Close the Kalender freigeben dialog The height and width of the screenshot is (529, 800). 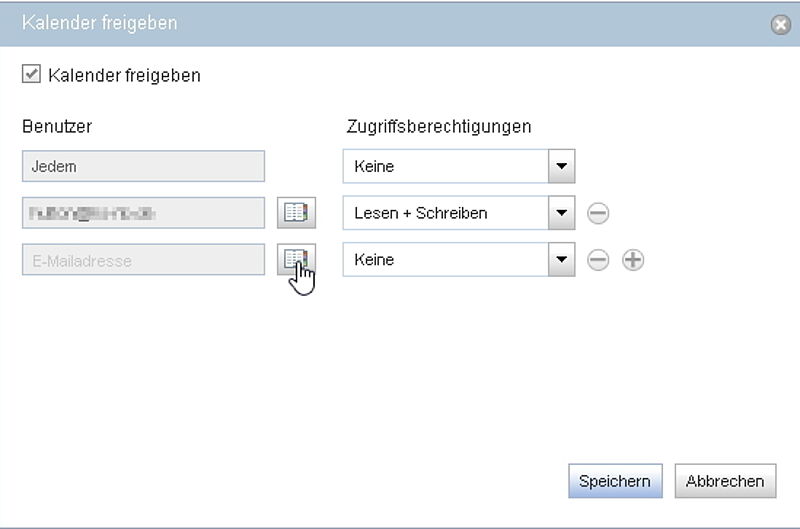[x=781, y=24]
